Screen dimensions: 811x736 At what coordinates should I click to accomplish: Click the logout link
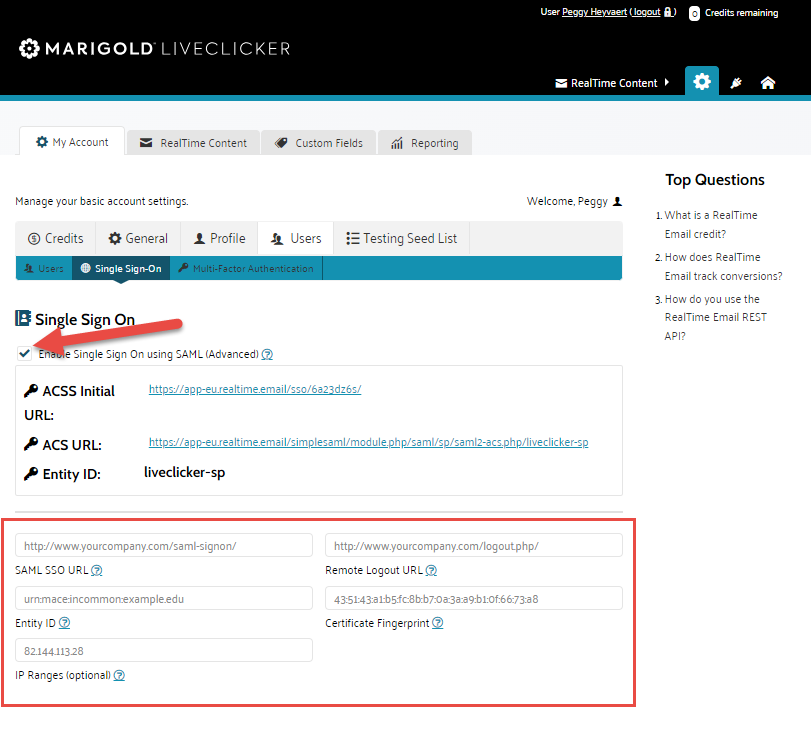(x=646, y=13)
